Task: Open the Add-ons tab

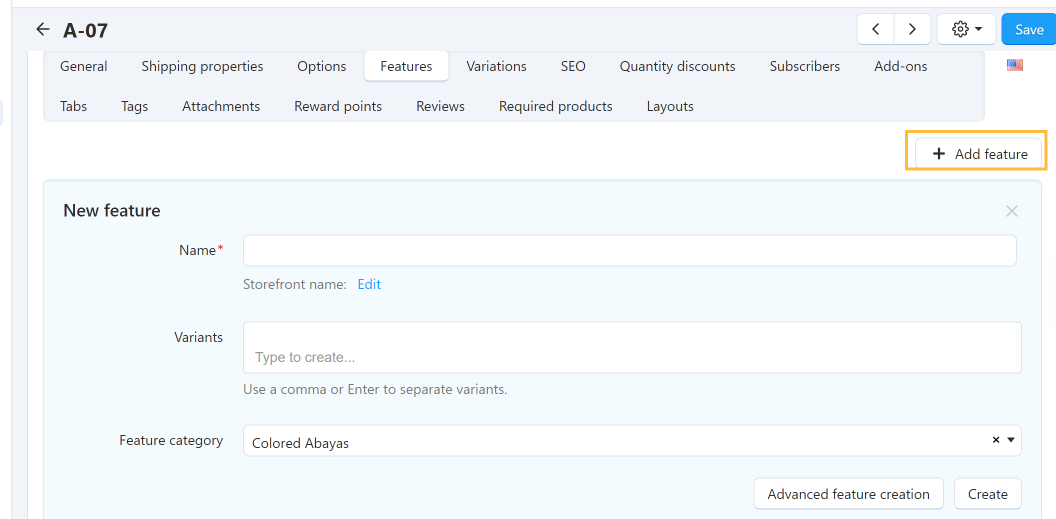Action: pos(900,66)
